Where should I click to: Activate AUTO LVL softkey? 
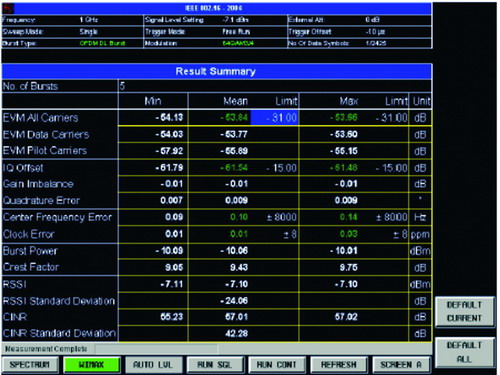153,365
